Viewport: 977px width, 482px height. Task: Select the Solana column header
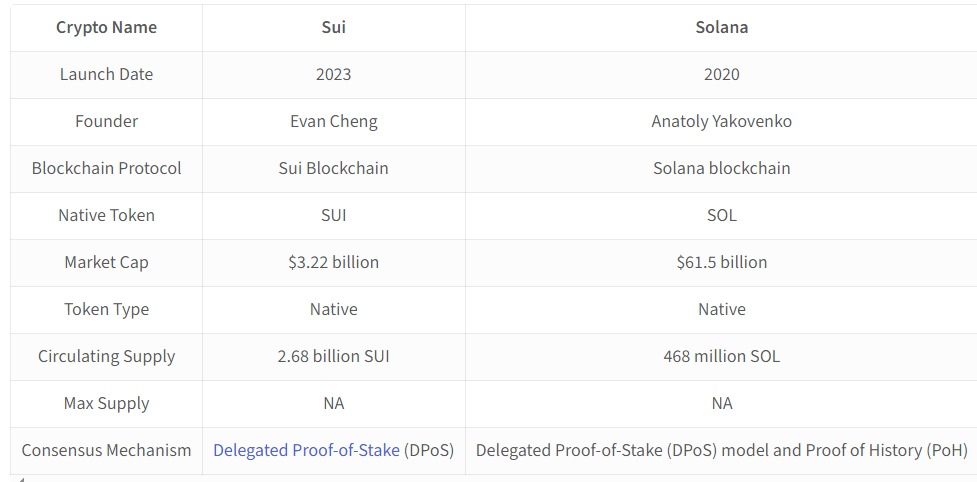pyautogui.click(x=722, y=27)
